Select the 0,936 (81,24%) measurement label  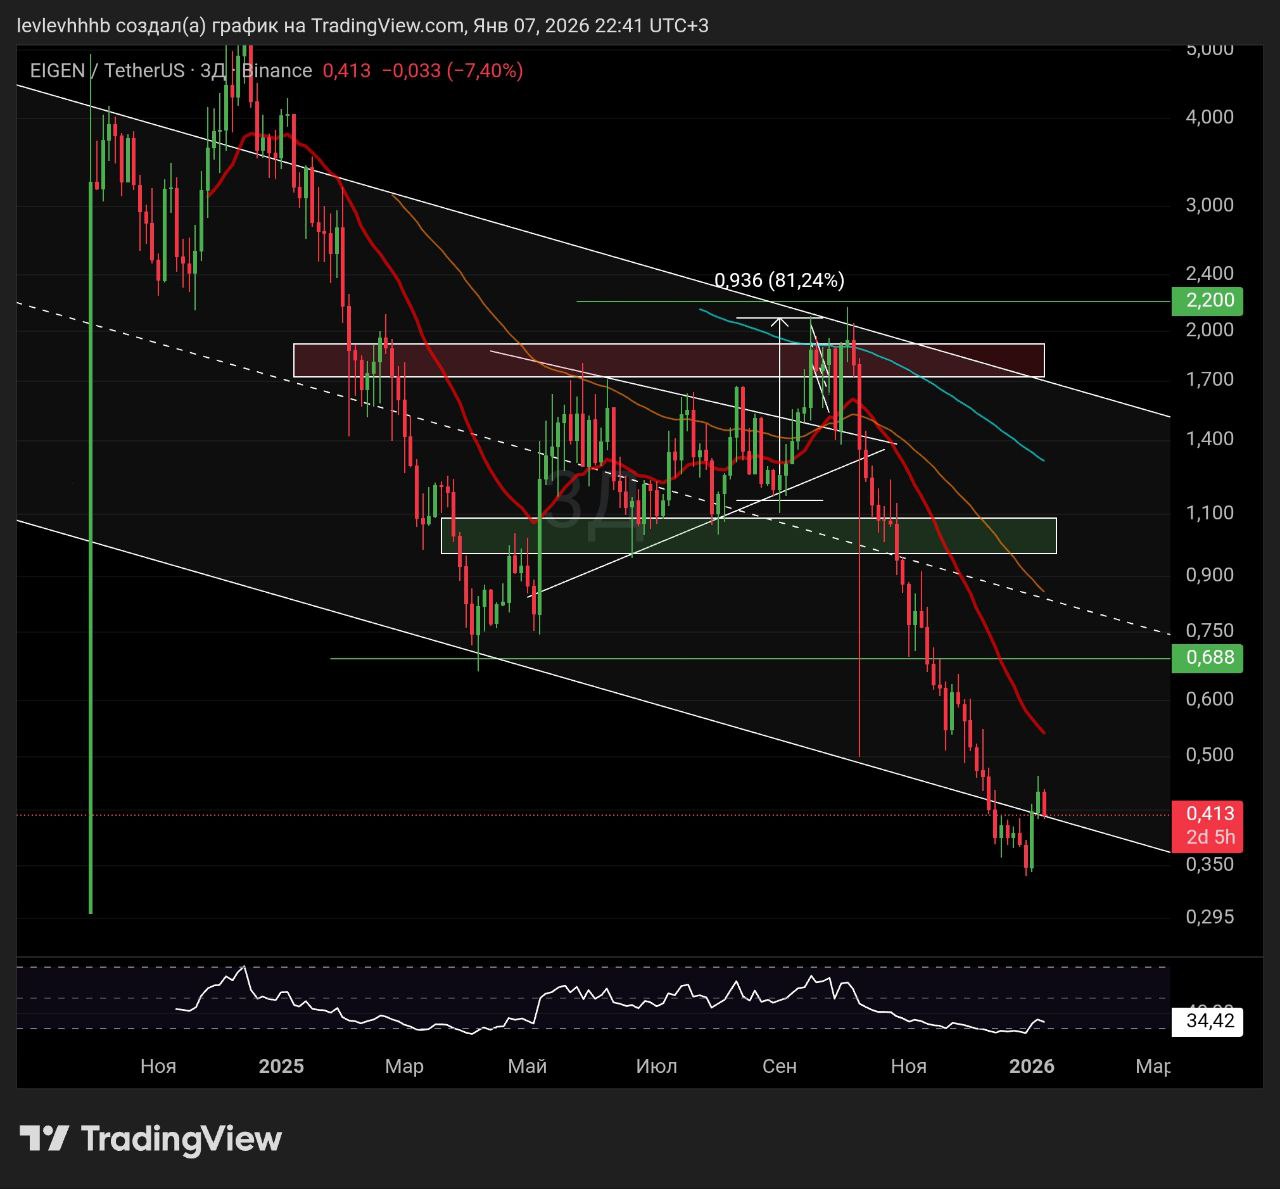coord(779,281)
